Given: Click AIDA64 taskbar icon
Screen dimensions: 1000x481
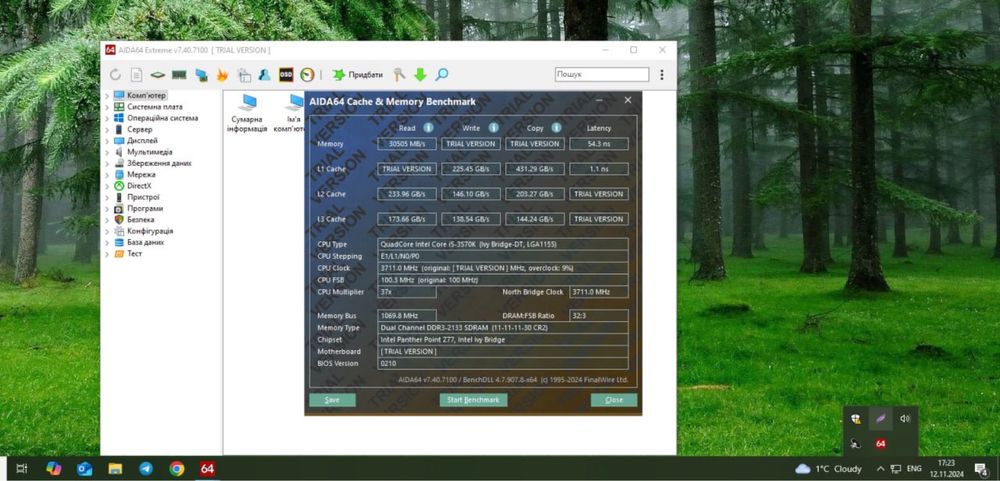Looking at the screenshot, I should click(x=207, y=469).
